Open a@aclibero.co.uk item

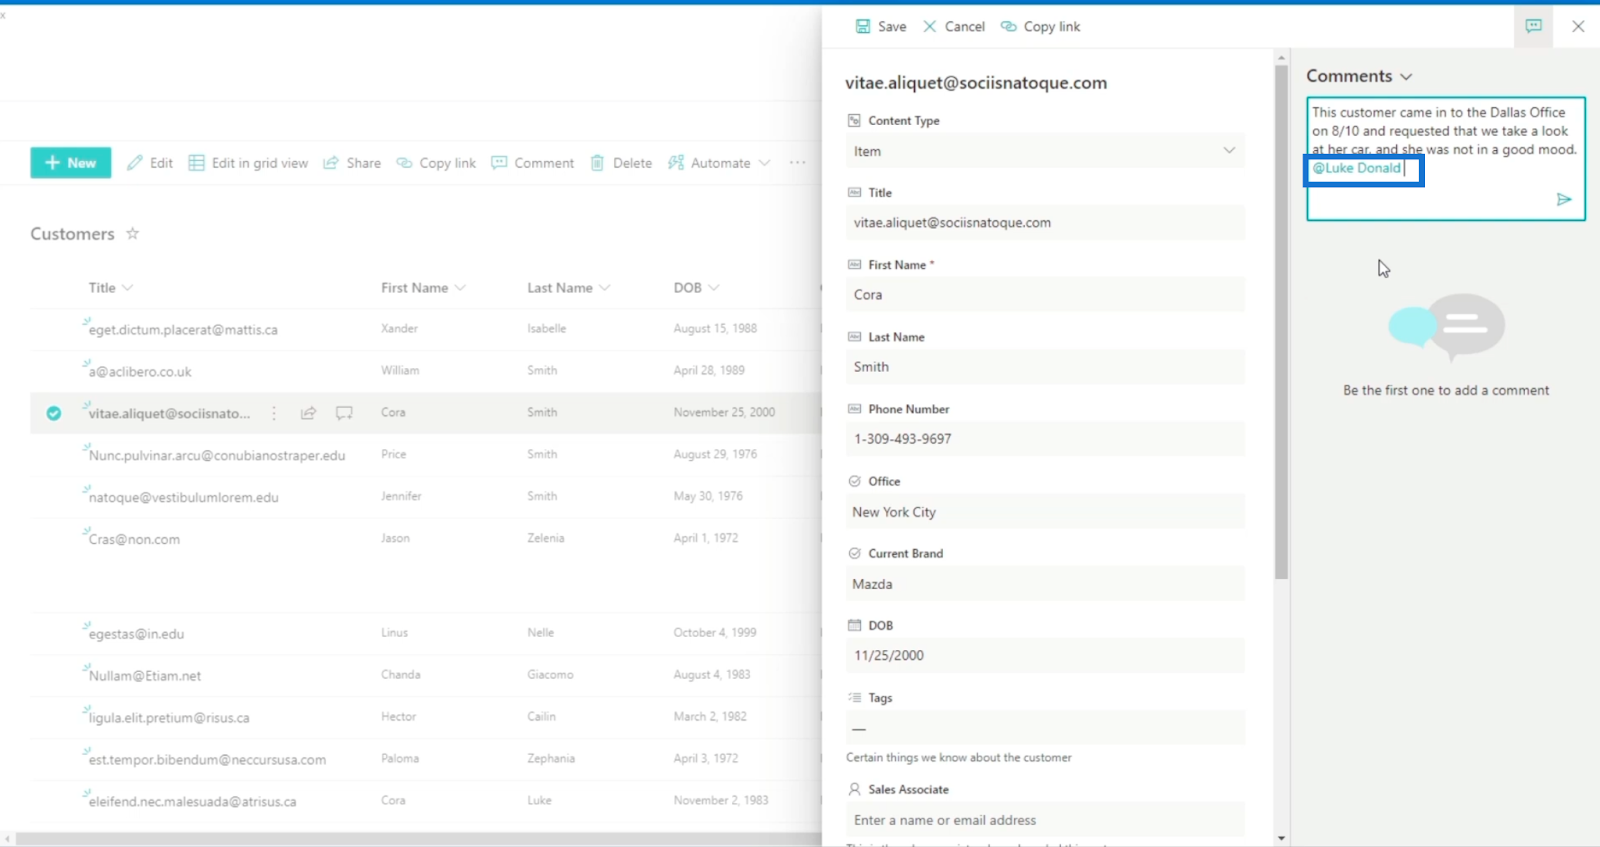coord(140,372)
